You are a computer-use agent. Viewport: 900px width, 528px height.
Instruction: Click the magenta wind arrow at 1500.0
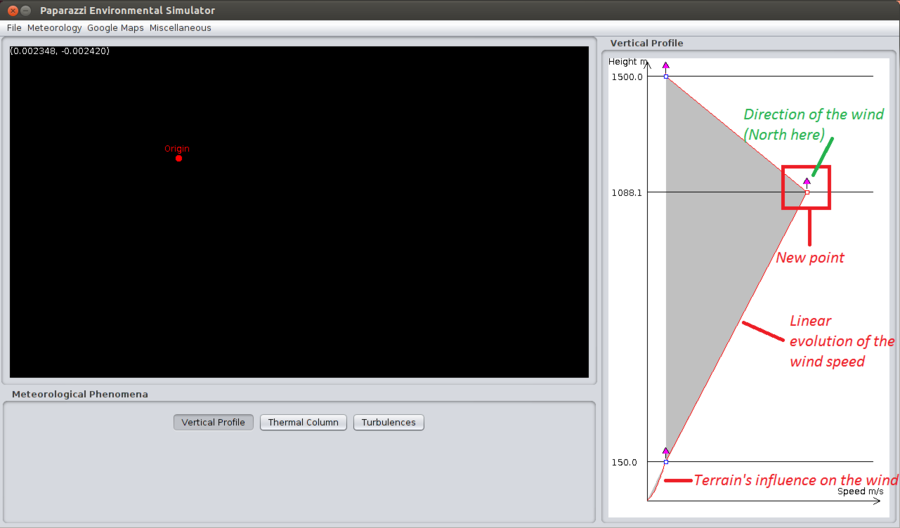(x=666, y=67)
